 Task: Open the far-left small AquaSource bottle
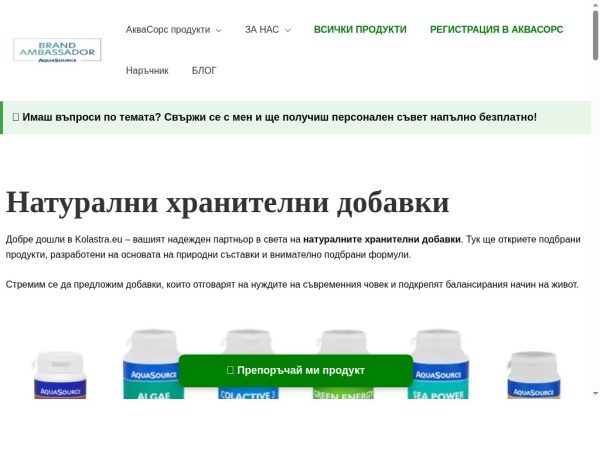[60, 375]
